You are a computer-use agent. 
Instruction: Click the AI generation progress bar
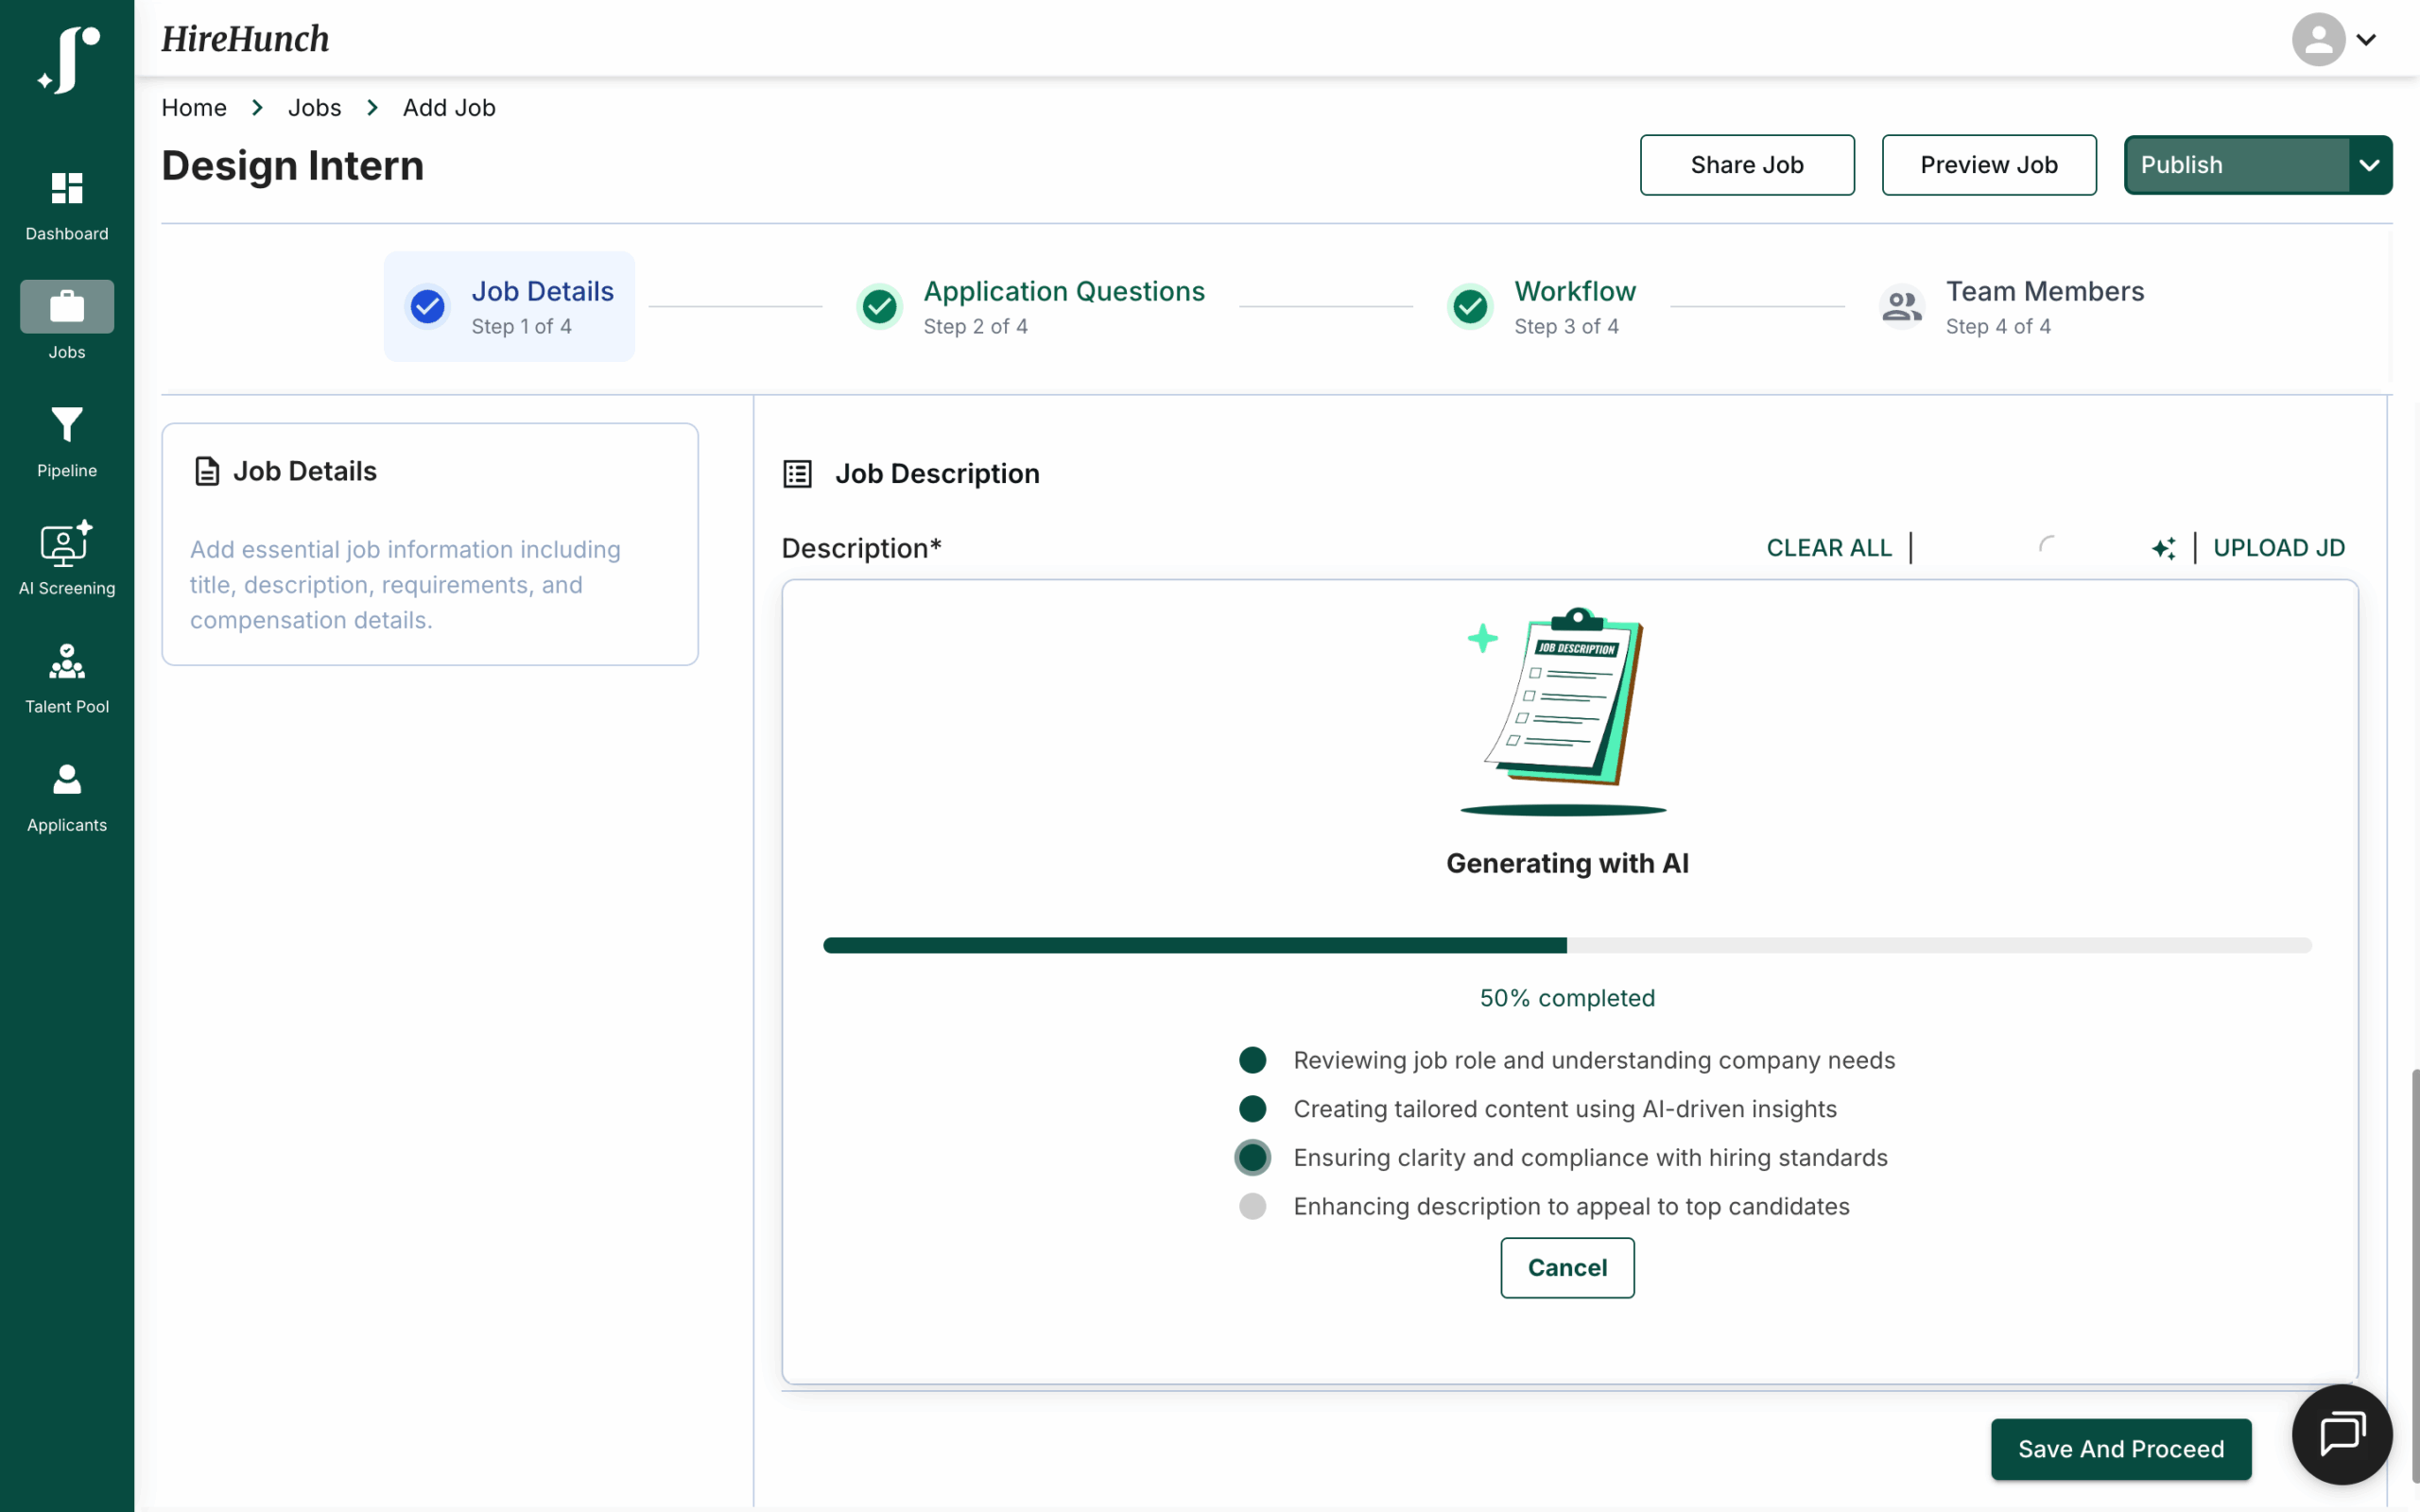click(1567, 945)
